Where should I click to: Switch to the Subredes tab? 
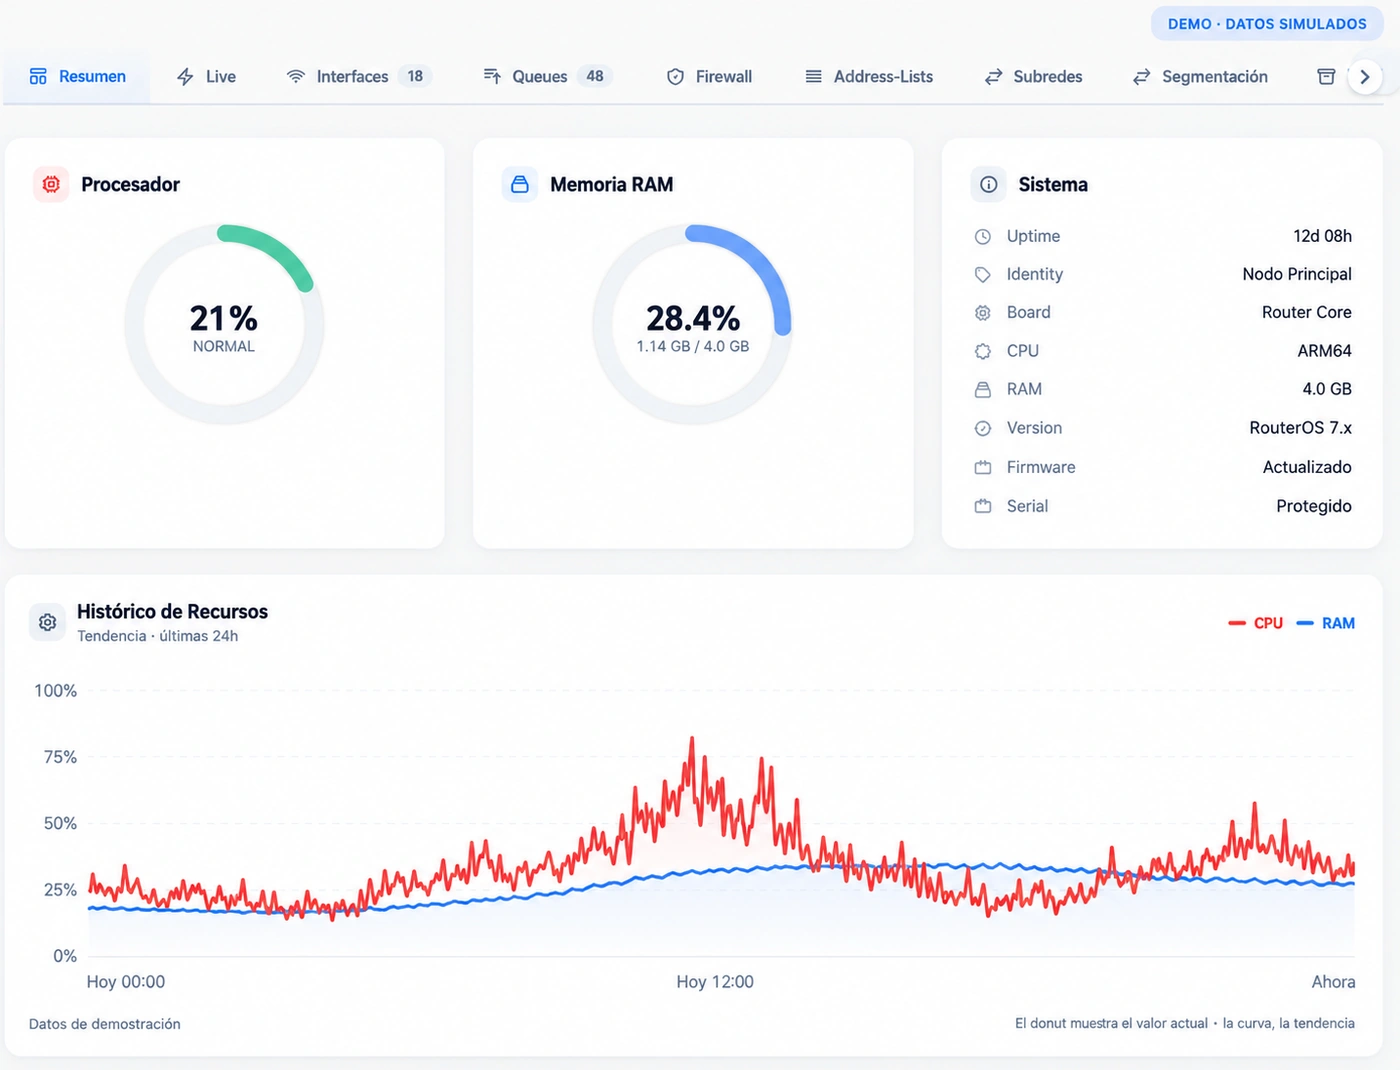[x=1033, y=77]
